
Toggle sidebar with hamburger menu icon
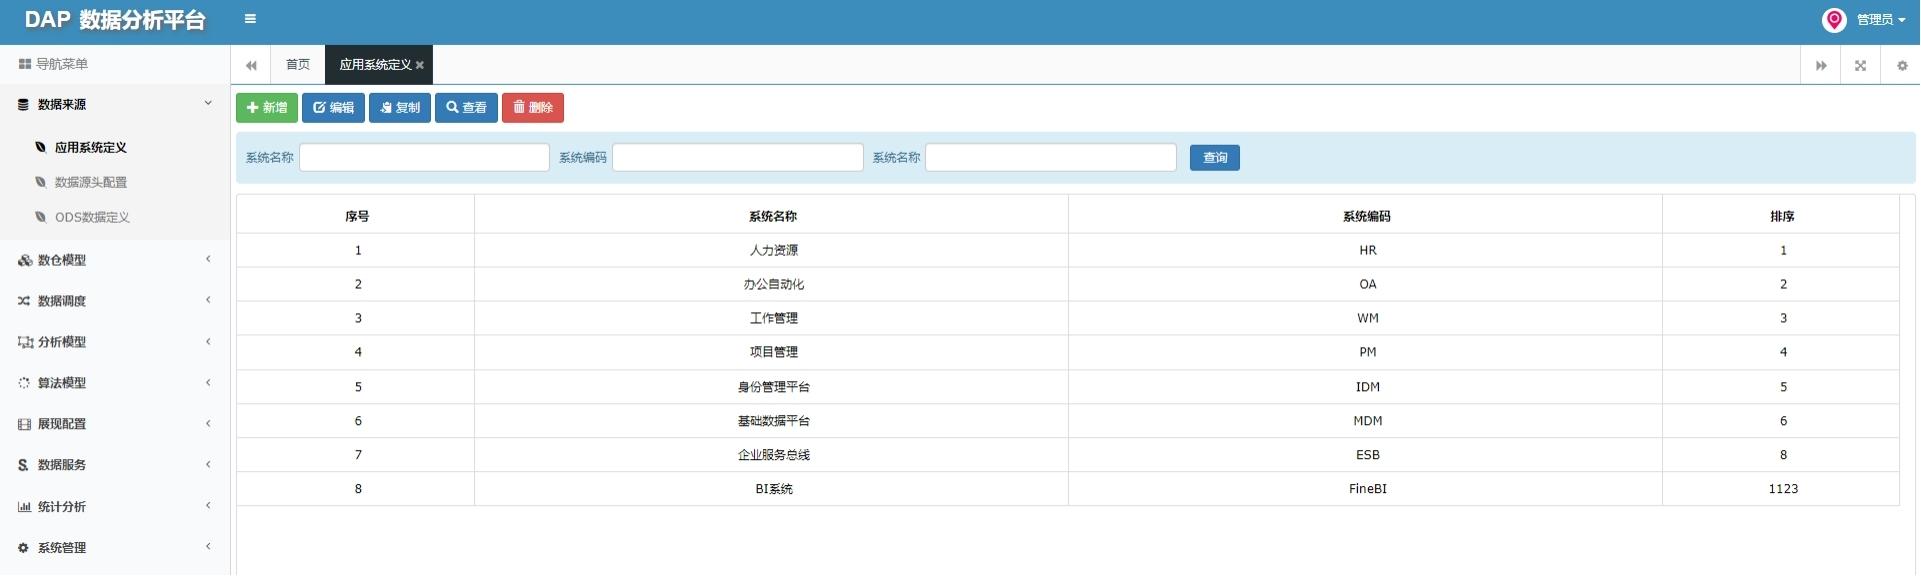coord(250,19)
